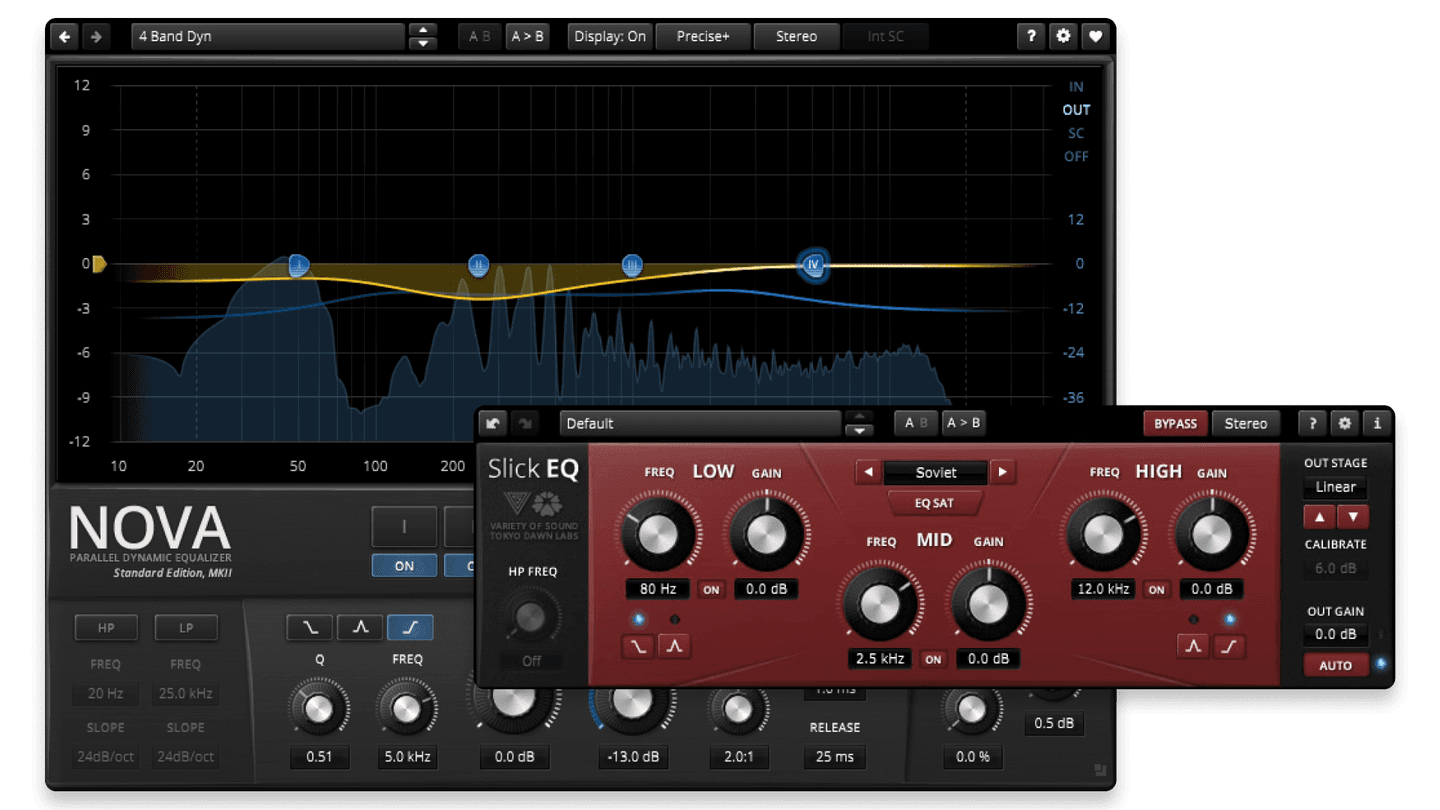This screenshot has height=810, width=1440.
Task: Toggle the MID band ON switch in SlickEQ
Action: [933, 658]
